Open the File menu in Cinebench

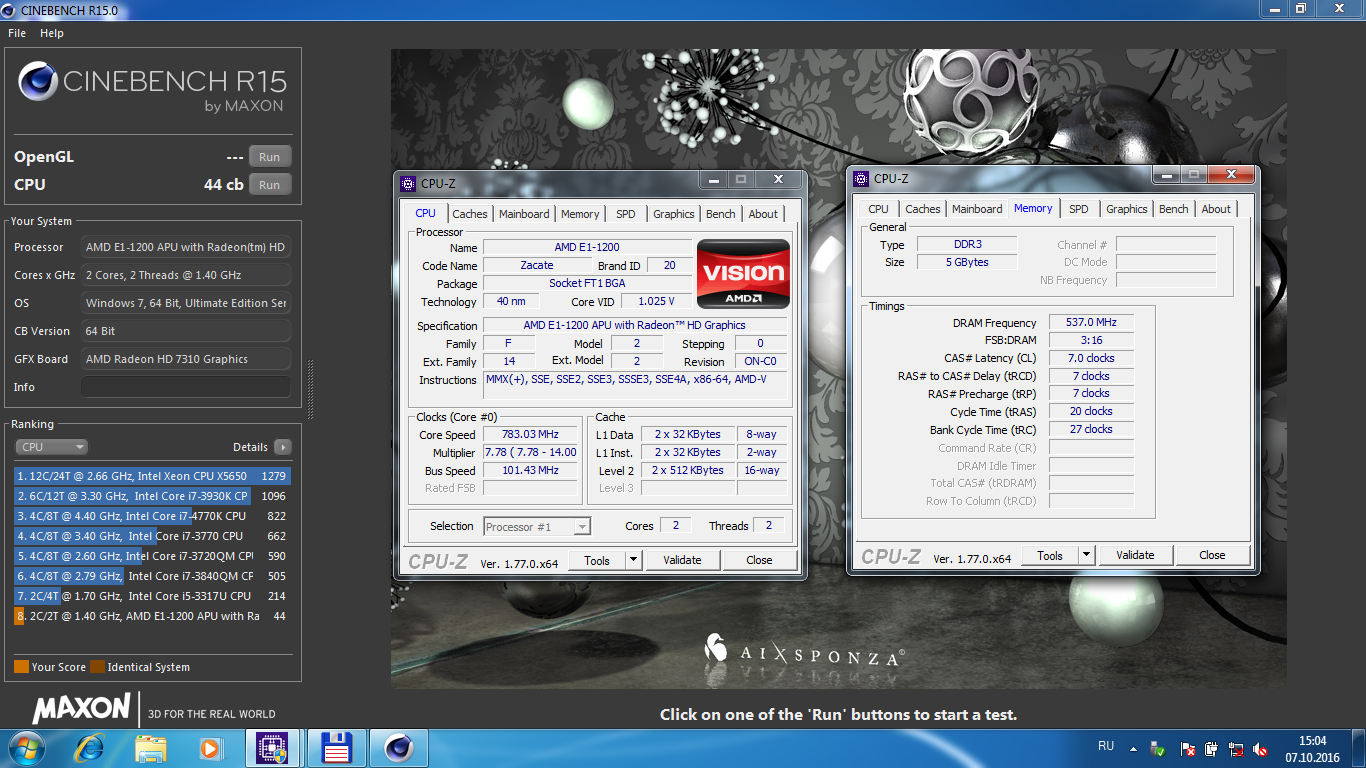pos(17,33)
